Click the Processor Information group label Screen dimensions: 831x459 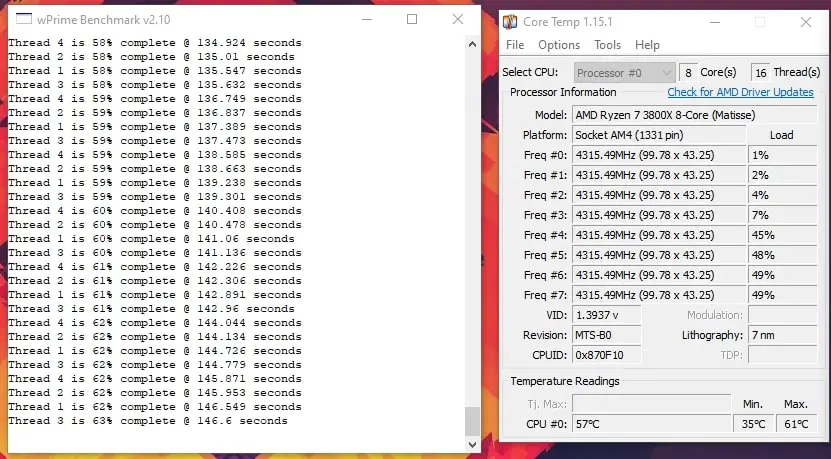[x=563, y=92]
